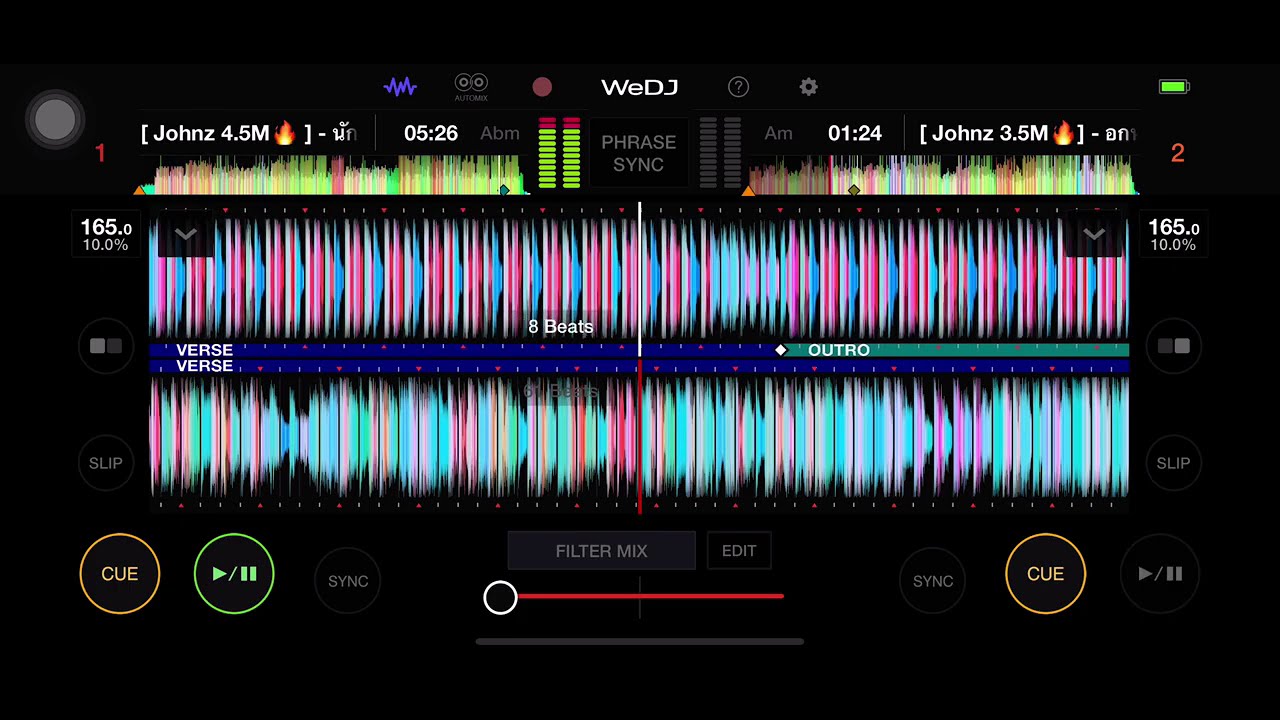Screen dimensions: 1280x720
Task: Tap deck 1 remaining time 05:26
Action: pyautogui.click(x=431, y=133)
